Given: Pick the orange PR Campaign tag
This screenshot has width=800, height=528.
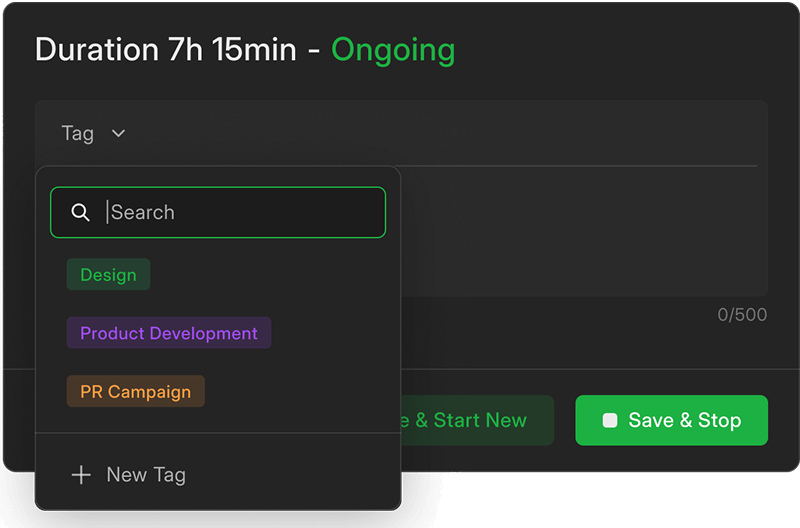Looking at the screenshot, I should (135, 392).
